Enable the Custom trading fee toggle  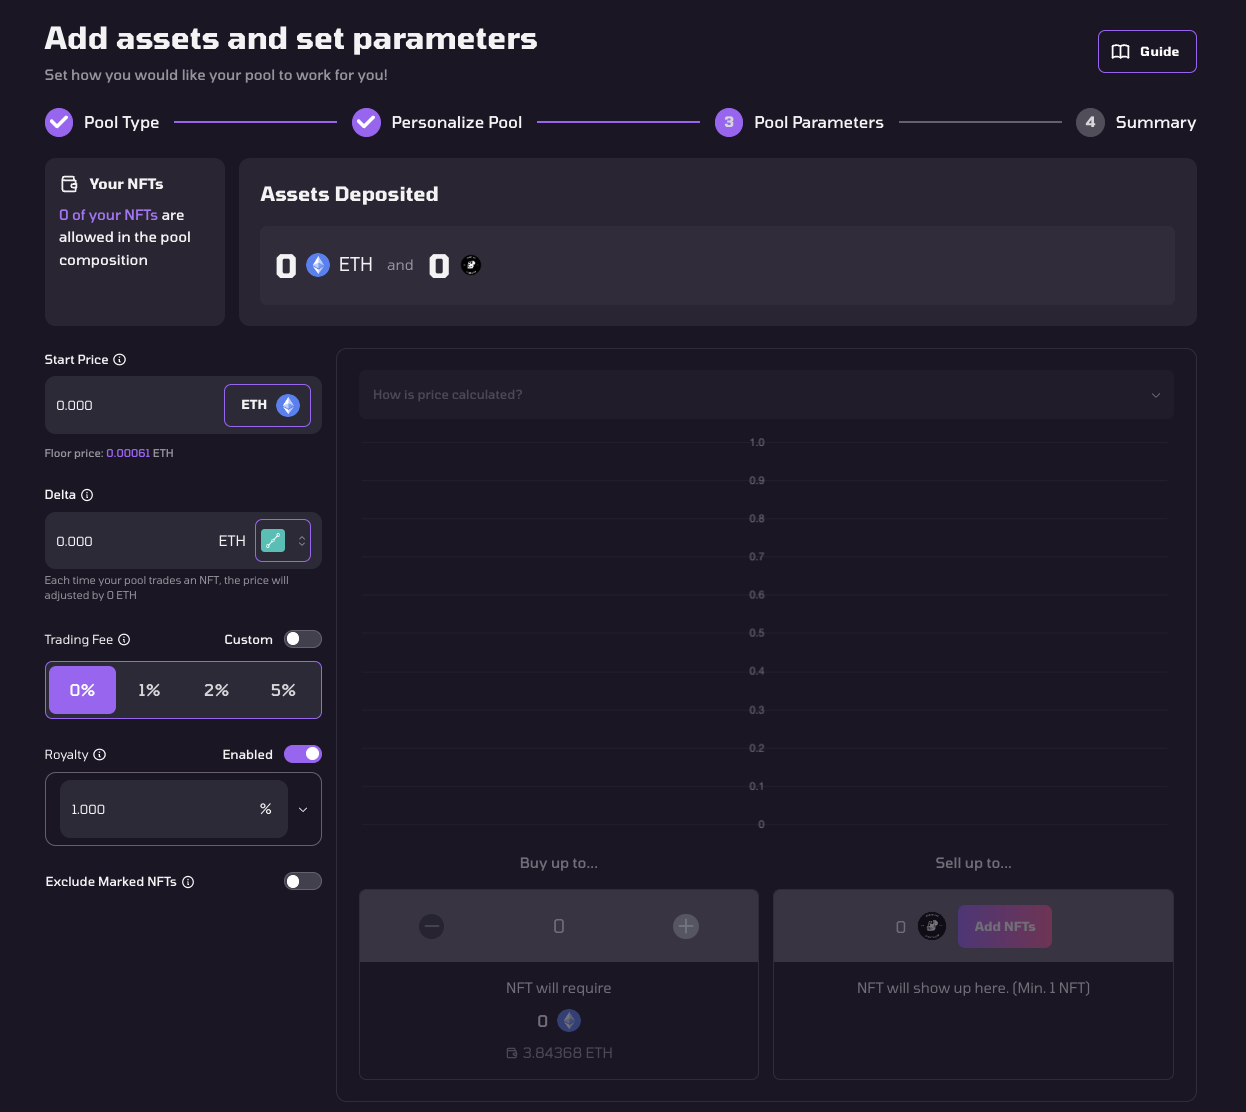302,639
